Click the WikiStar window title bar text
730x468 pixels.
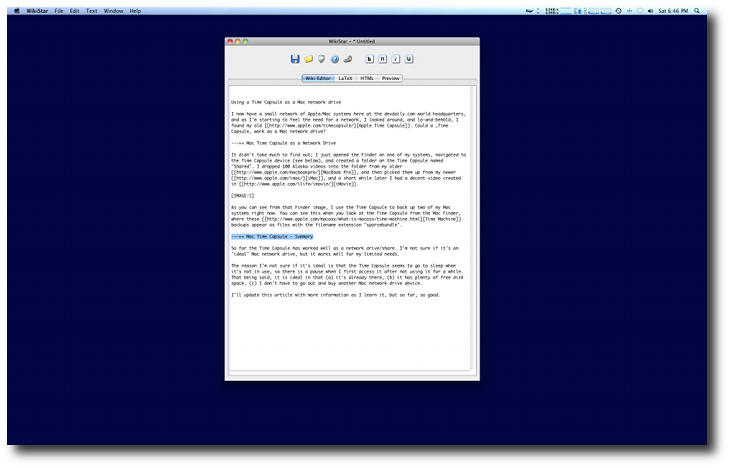coord(351,41)
